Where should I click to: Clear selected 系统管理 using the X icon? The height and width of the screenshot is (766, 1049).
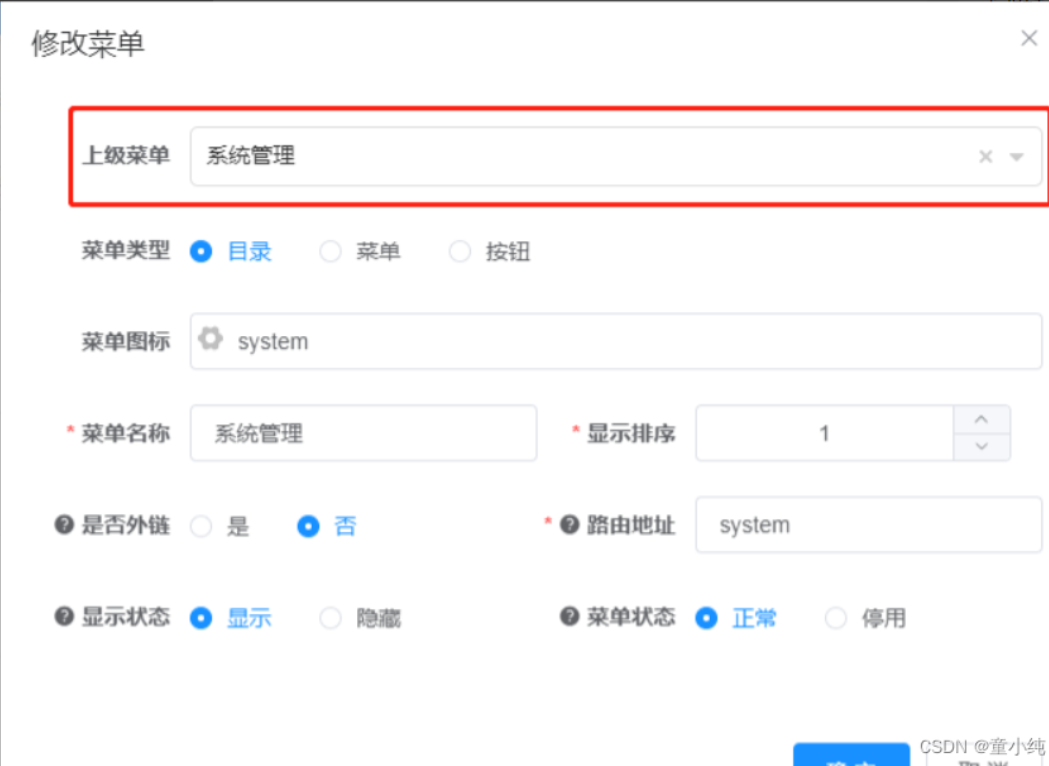985,156
